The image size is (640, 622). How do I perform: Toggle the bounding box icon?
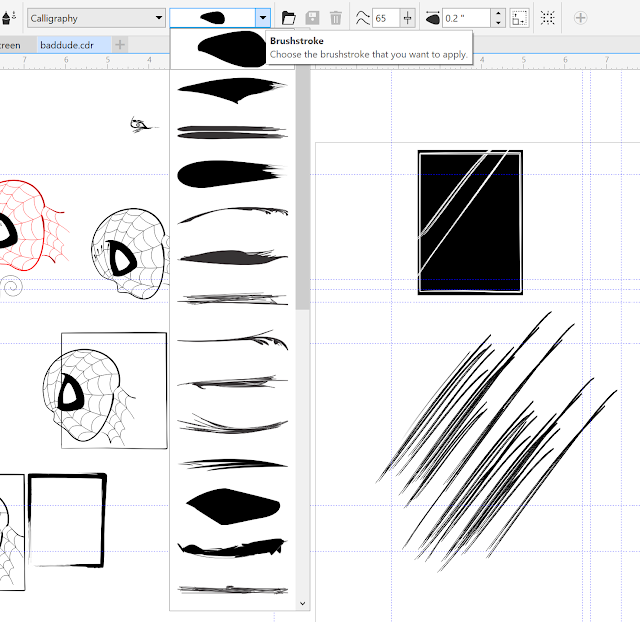click(547, 18)
